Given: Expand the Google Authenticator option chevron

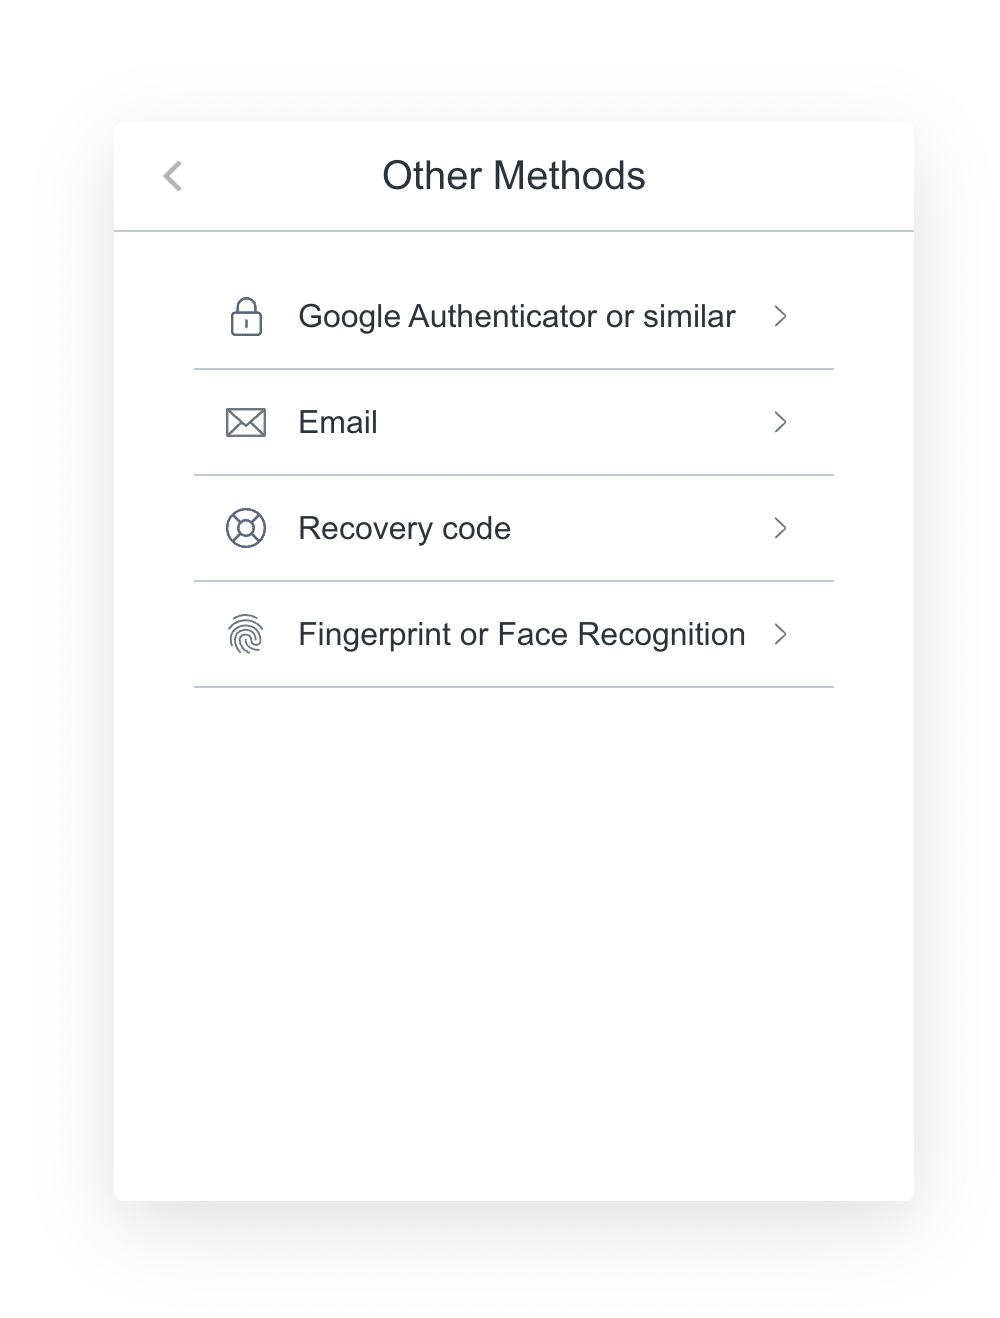Looking at the screenshot, I should (781, 317).
